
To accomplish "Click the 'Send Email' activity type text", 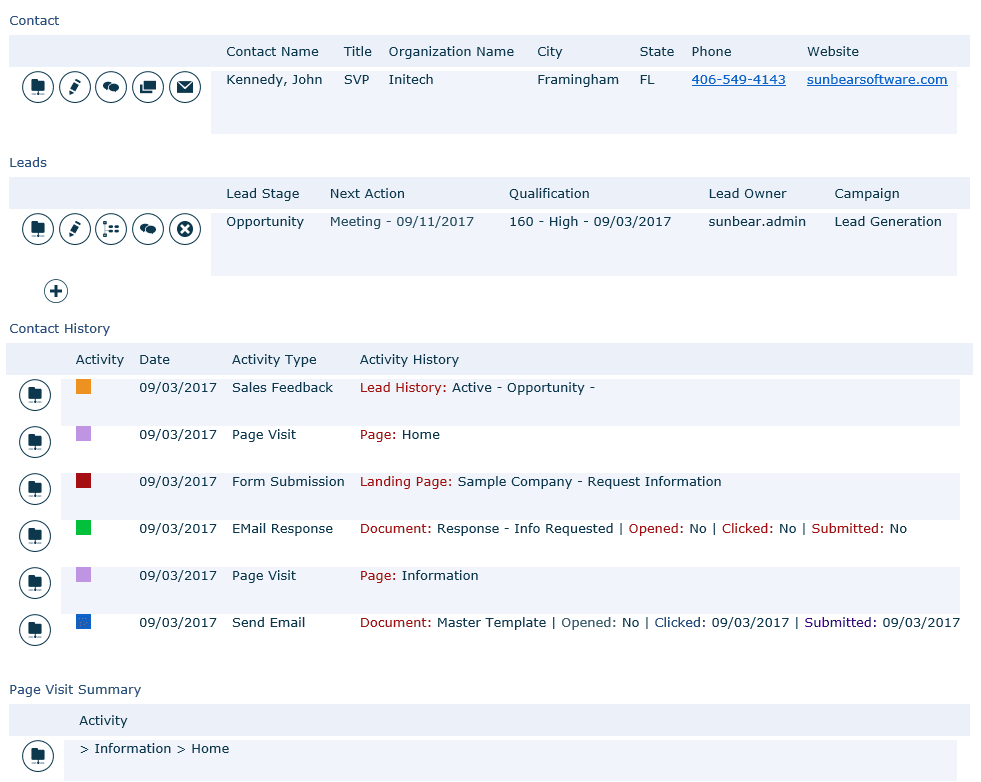I will [268, 622].
